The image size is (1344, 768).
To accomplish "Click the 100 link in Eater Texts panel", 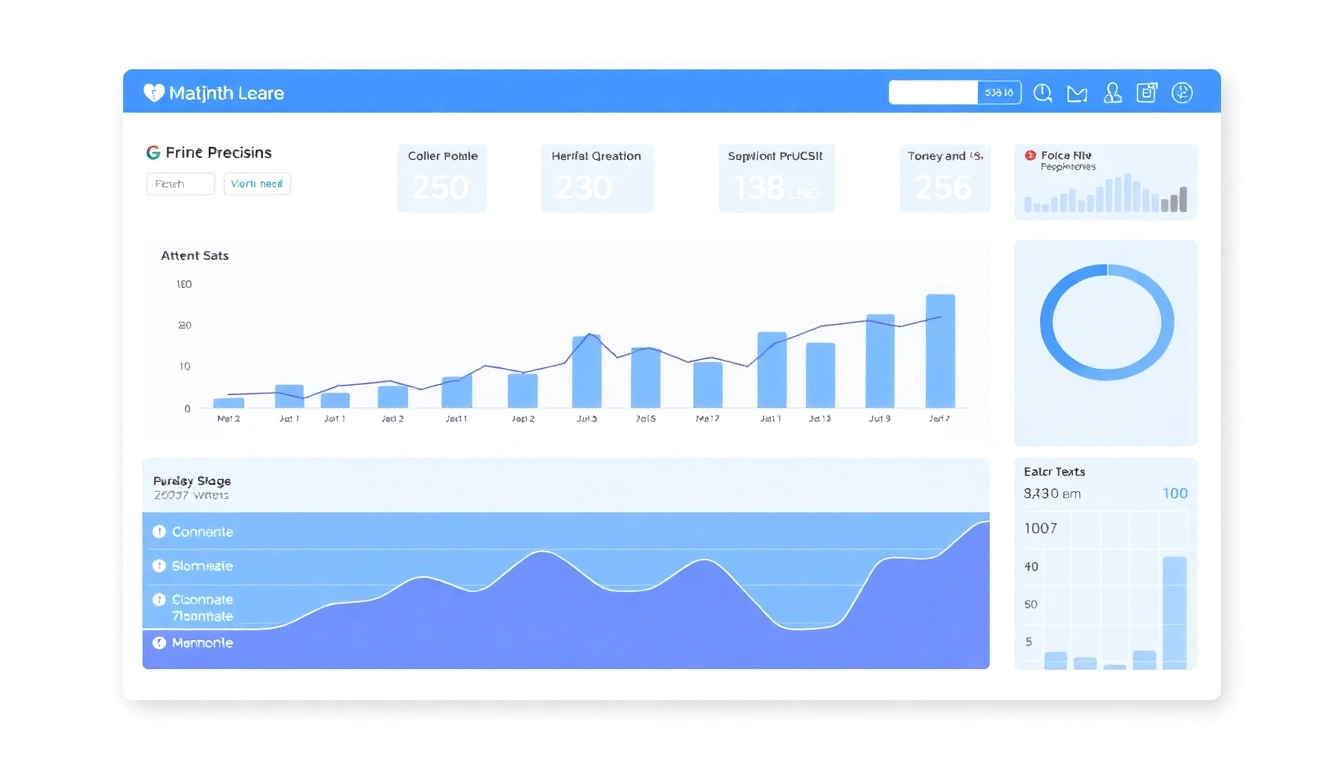I will pos(1175,493).
